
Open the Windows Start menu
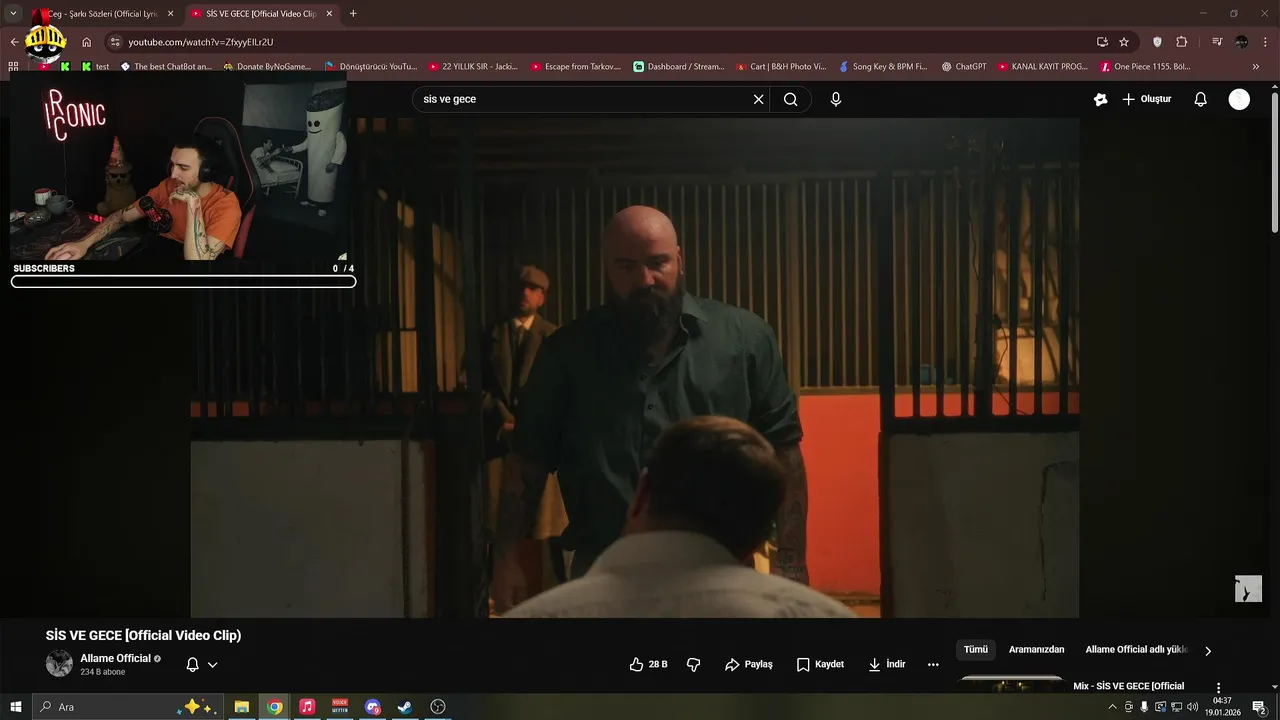pos(16,707)
